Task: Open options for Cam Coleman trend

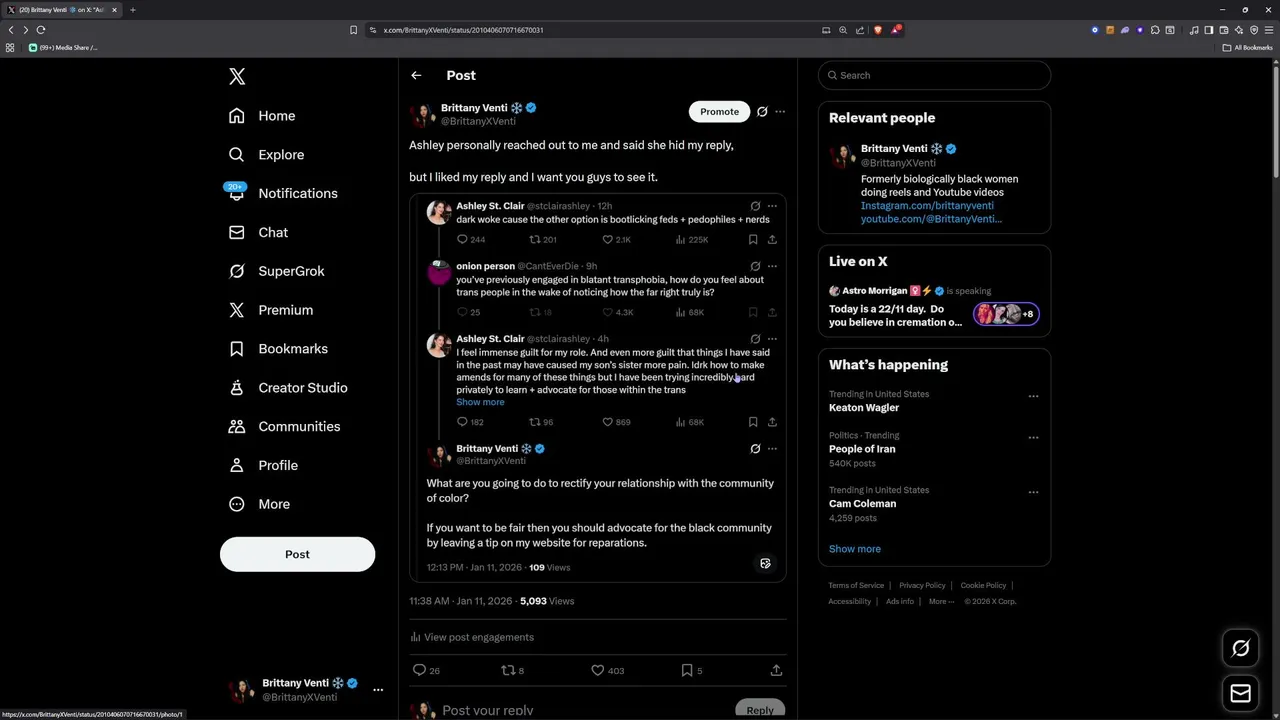Action: pyautogui.click(x=1033, y=492)
